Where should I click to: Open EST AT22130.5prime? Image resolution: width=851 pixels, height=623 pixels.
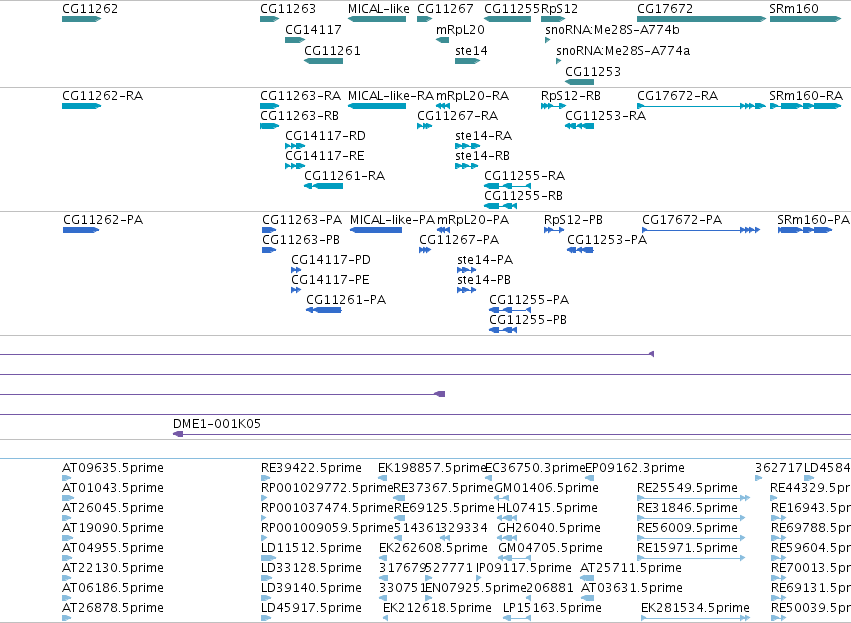(113, 568)
